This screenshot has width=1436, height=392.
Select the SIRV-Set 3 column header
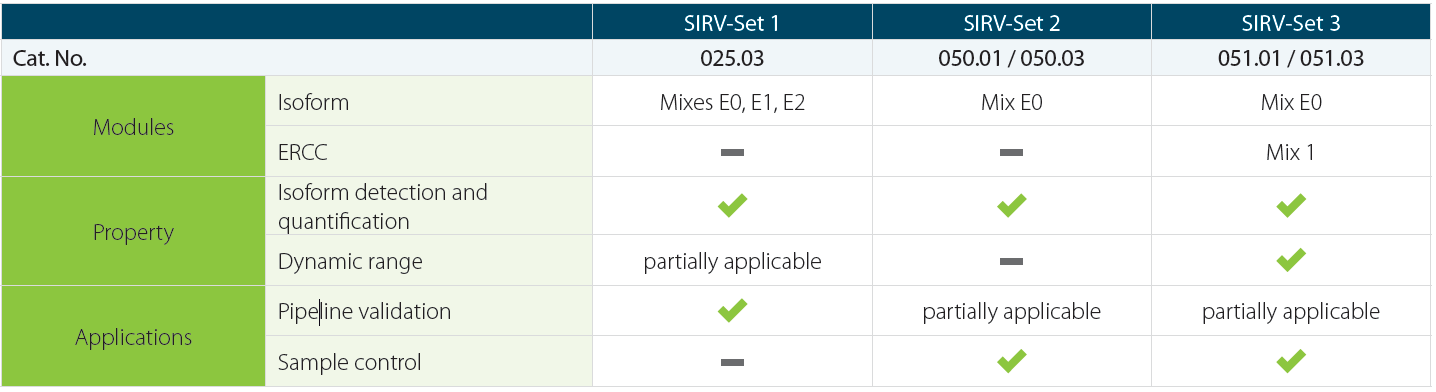click(x=1291, y=22)
